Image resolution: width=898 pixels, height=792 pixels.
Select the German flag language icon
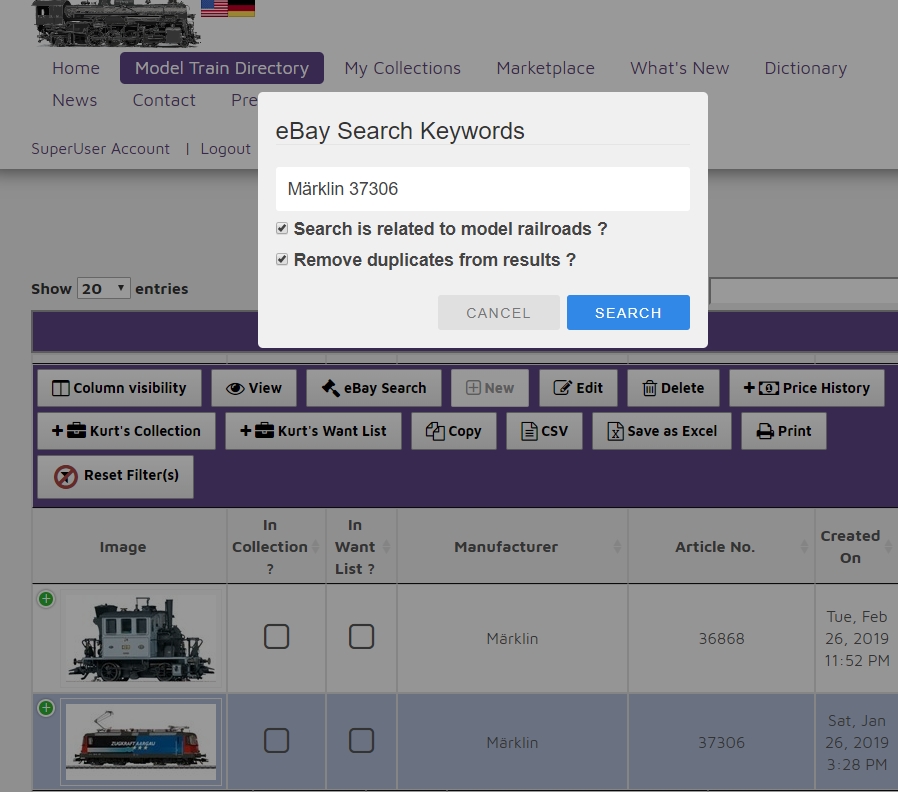click(x=241, y=8)
